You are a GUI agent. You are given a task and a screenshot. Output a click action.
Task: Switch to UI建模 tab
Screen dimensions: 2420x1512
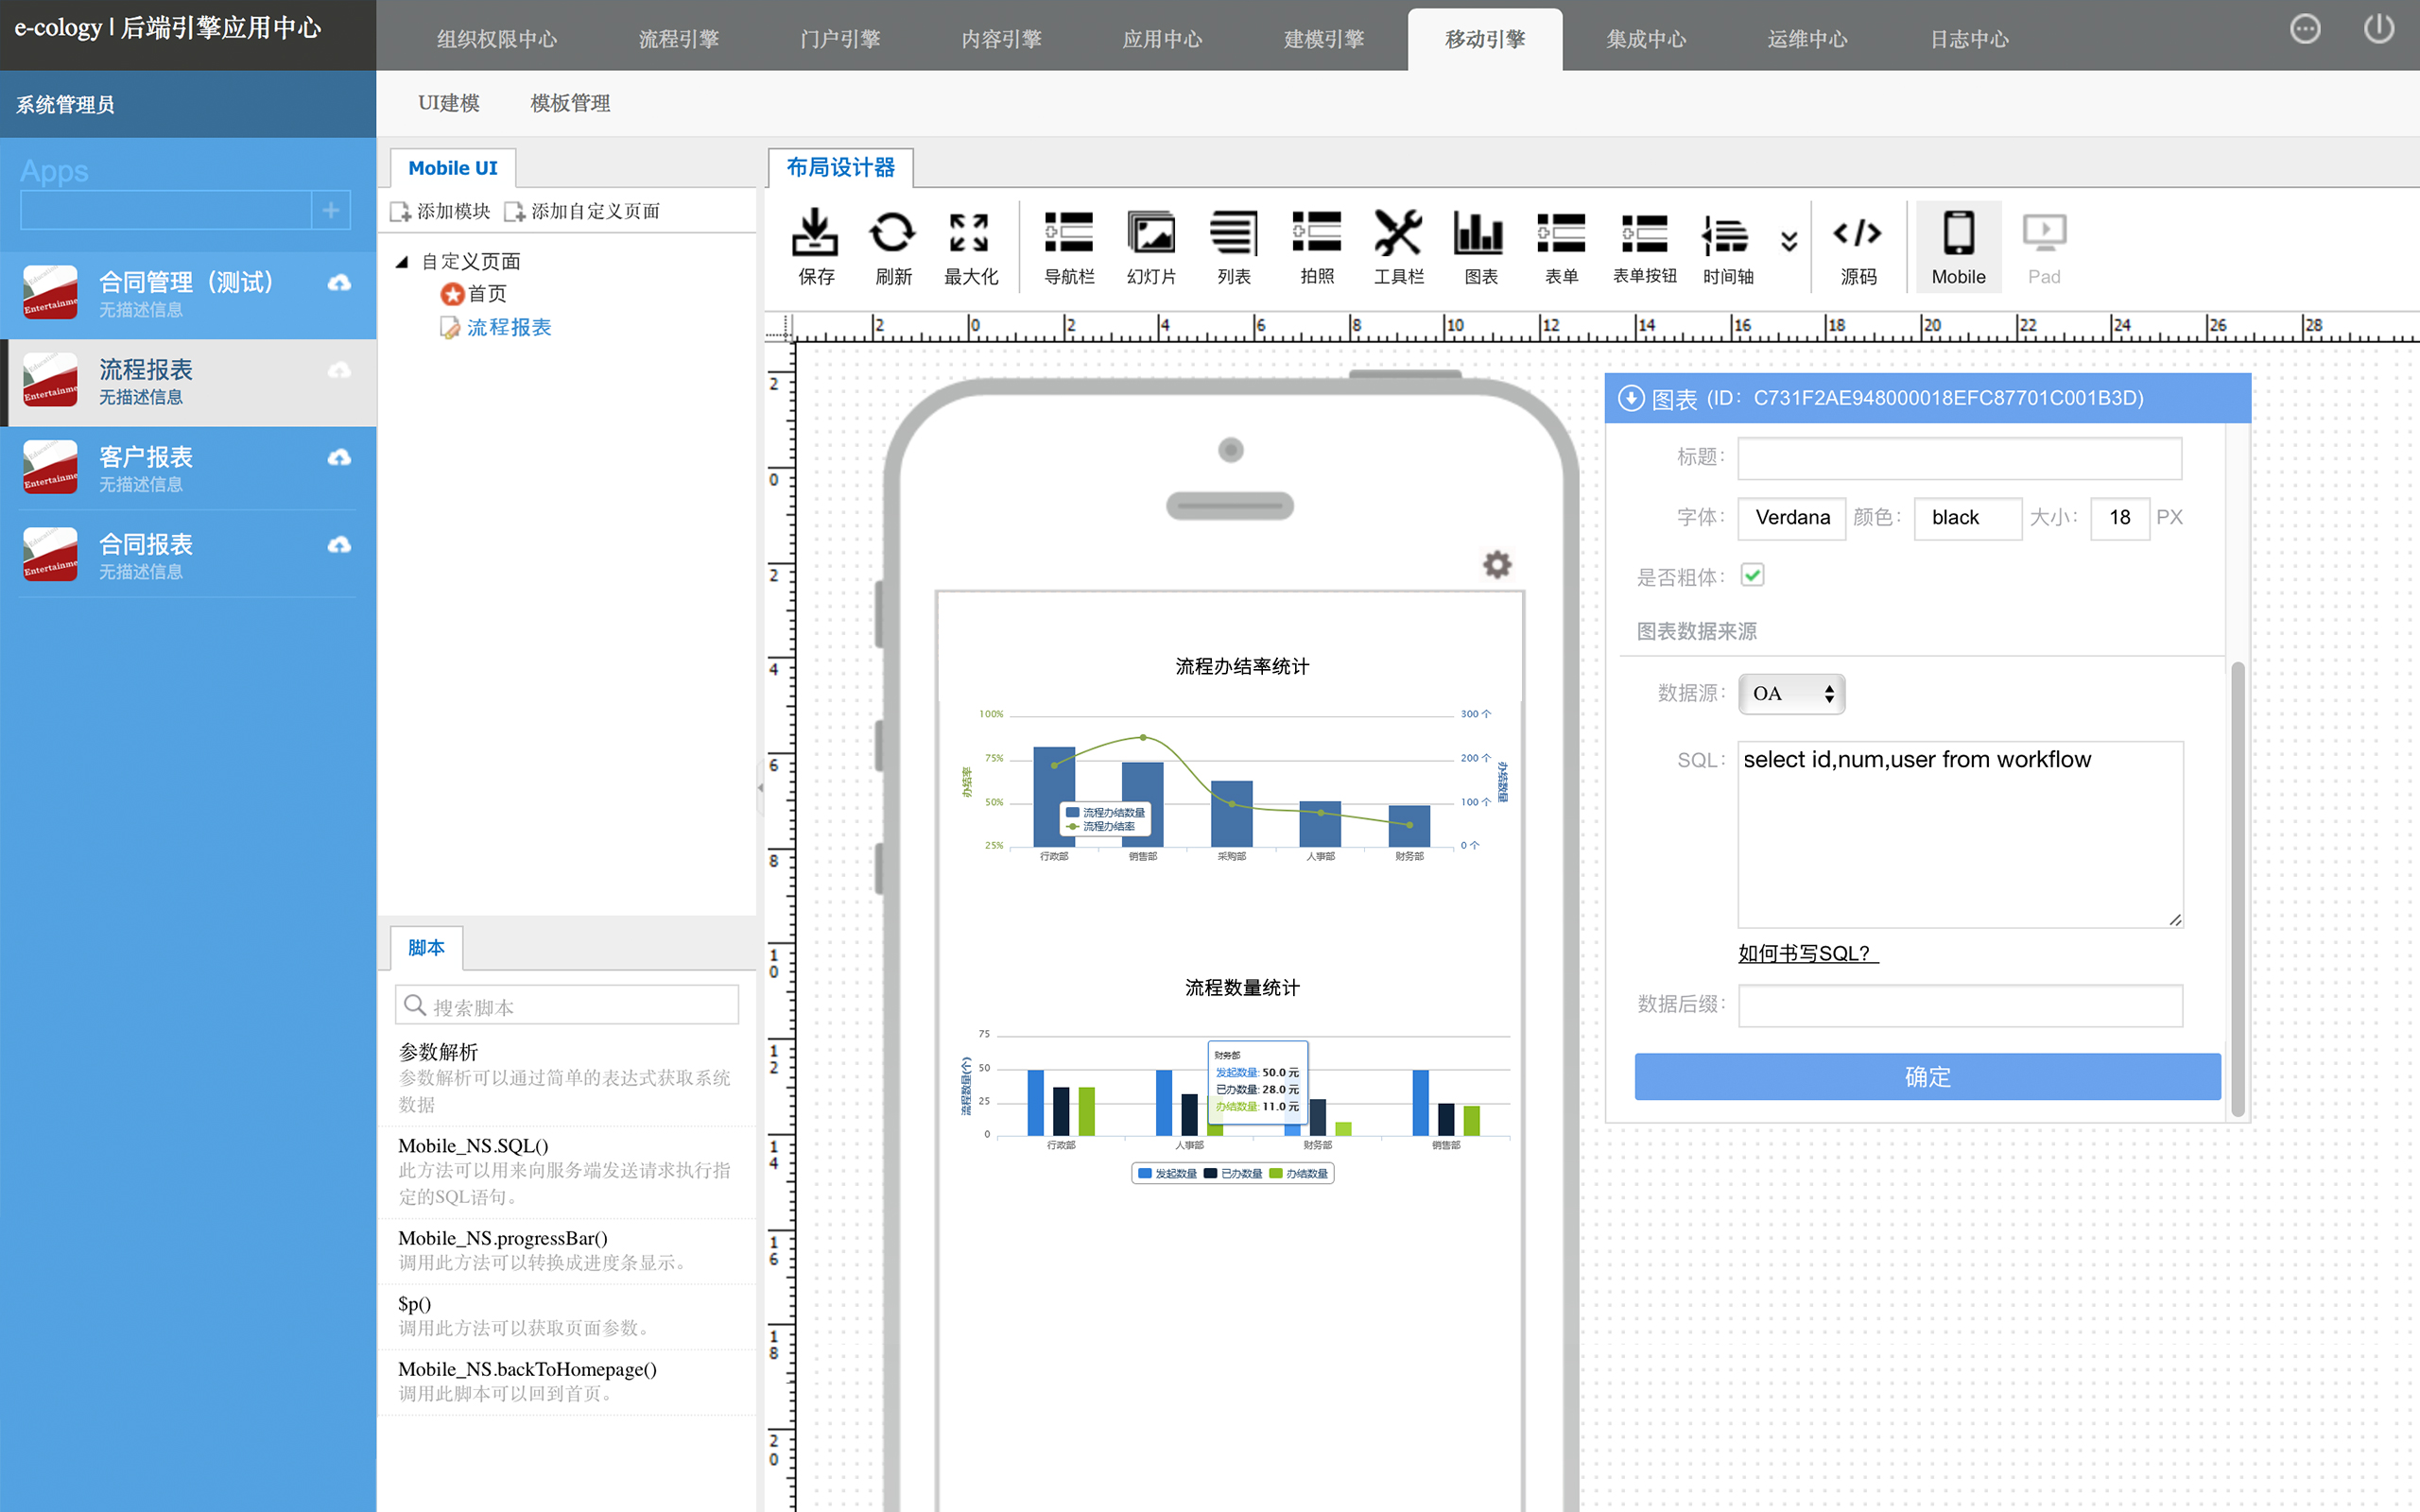[x=448, y=103]
